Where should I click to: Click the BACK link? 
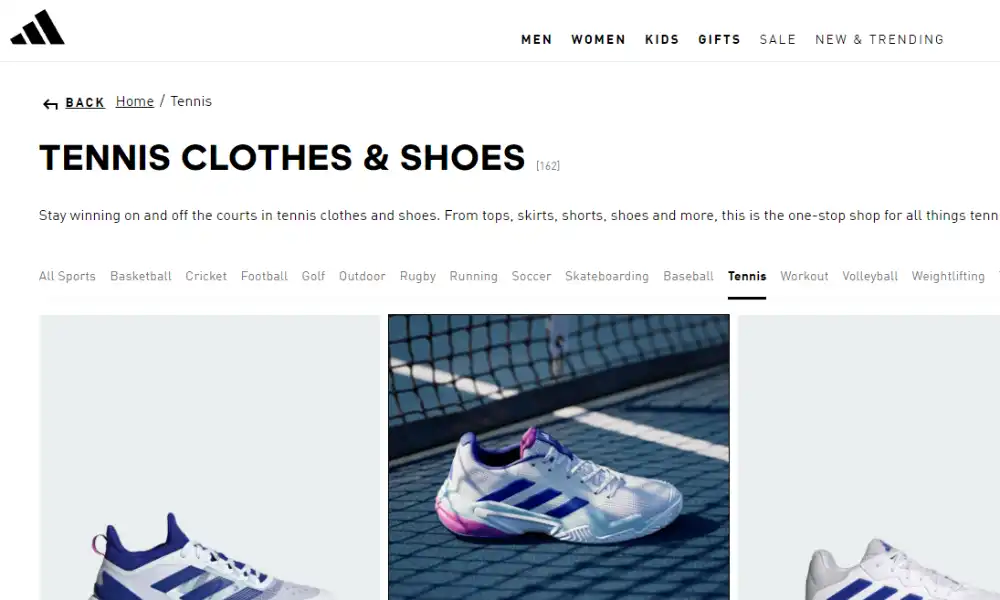85,103
